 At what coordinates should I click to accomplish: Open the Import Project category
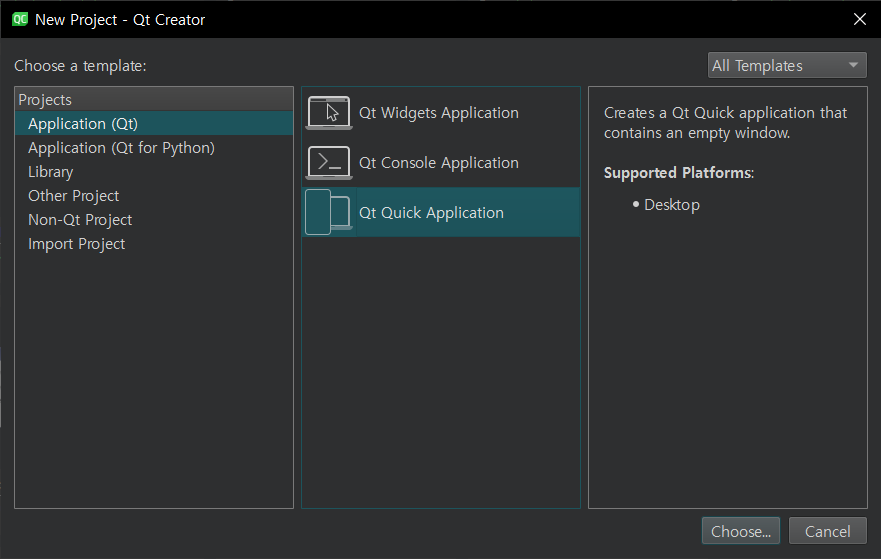coord(153,244)
